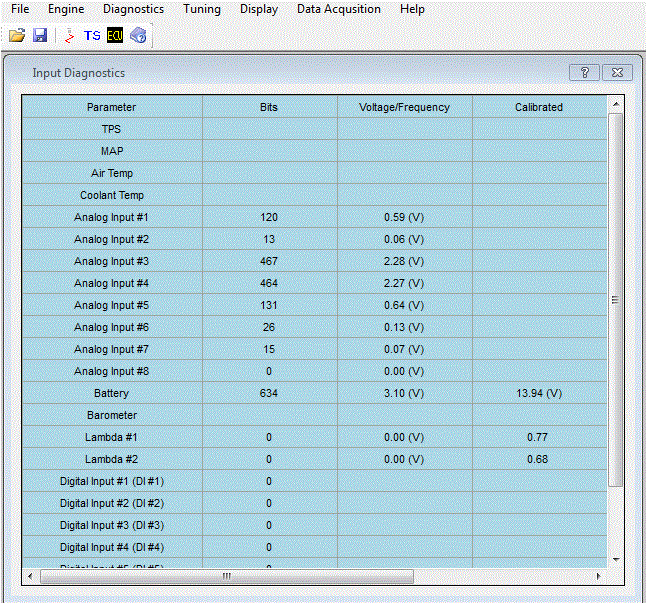The width and height of the screenshot is (647, 604).
Task: Click the Parameter column header
Action: tap(112, 107)
